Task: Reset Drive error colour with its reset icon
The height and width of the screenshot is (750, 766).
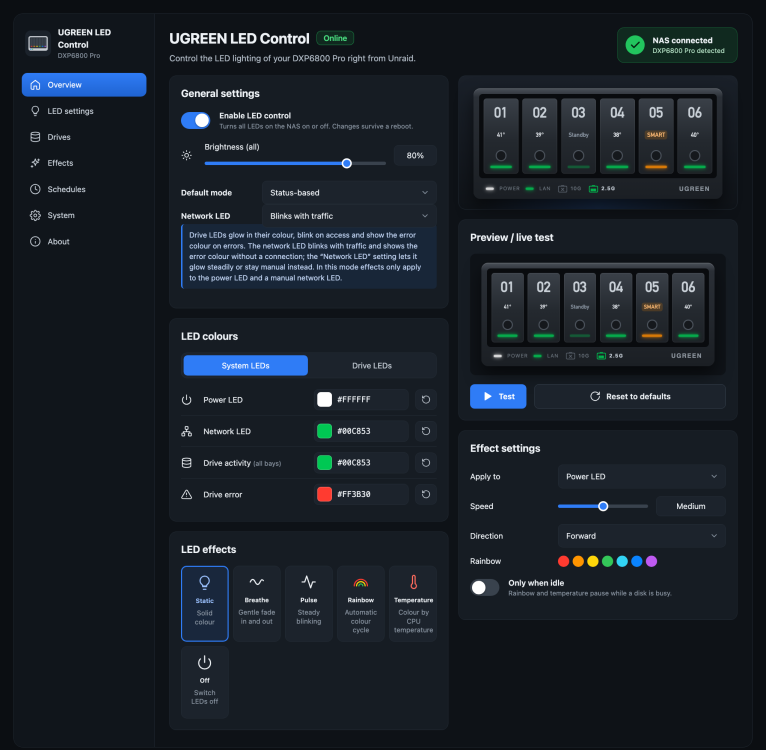Action: pos(426,494)
